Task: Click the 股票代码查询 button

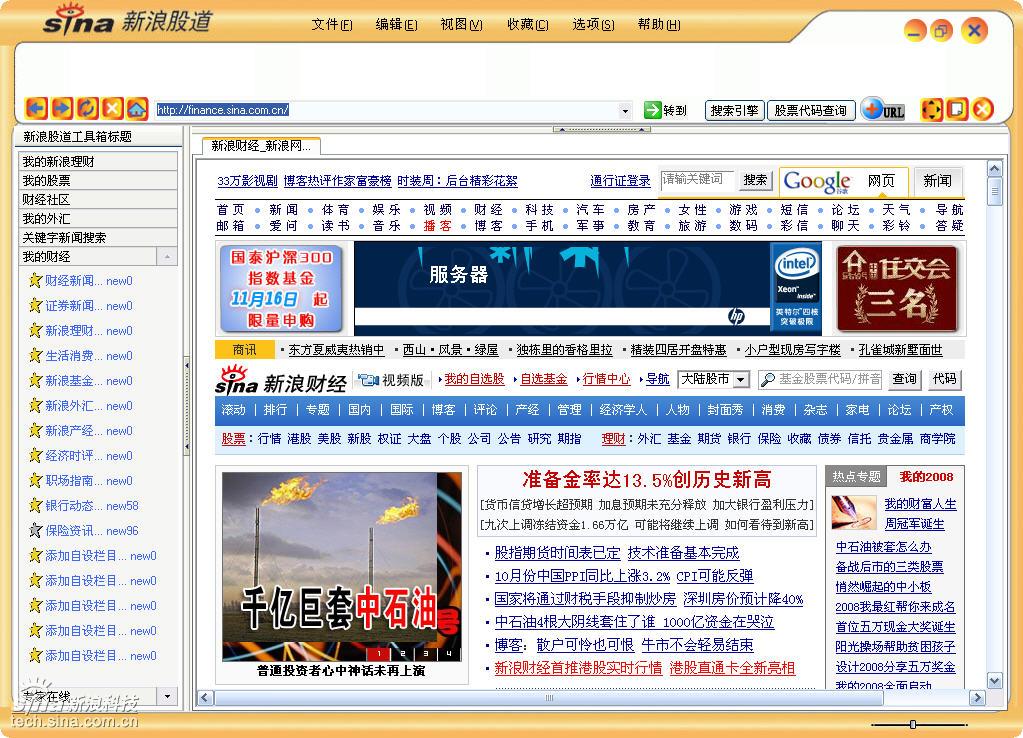Action: [x=810, y=110]
